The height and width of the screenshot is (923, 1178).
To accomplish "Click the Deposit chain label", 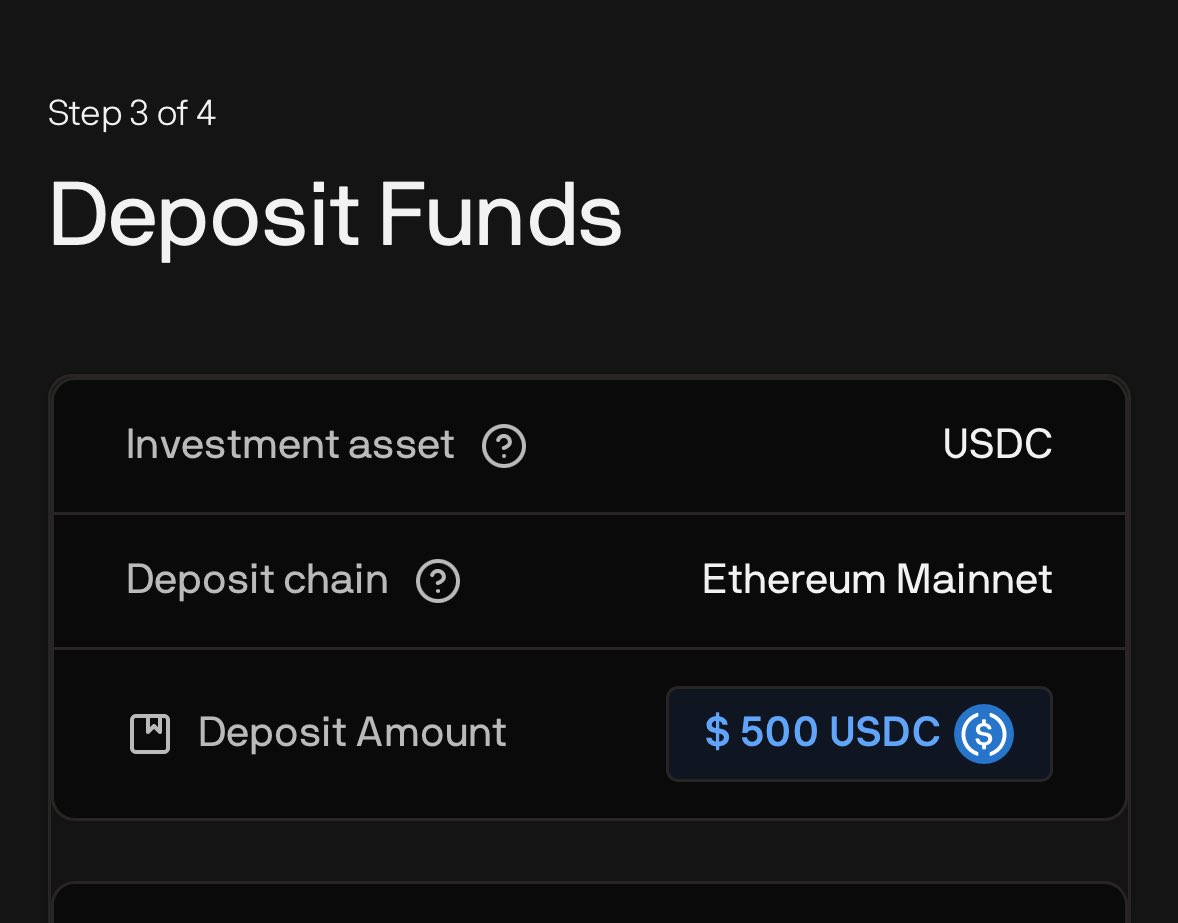I will (x=257, y=580).
